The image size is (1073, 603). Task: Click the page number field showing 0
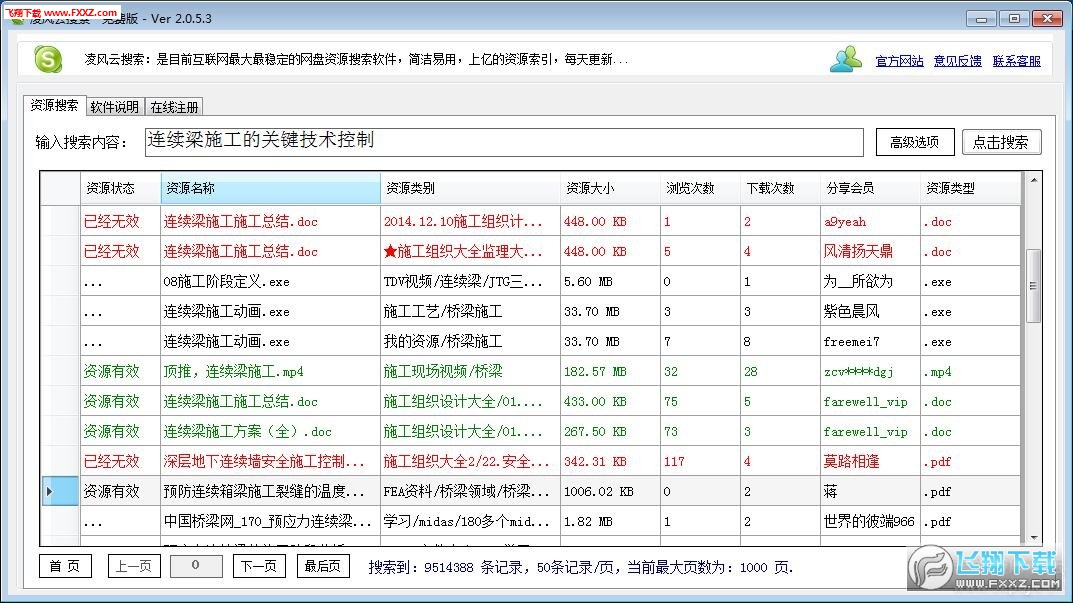196,566
